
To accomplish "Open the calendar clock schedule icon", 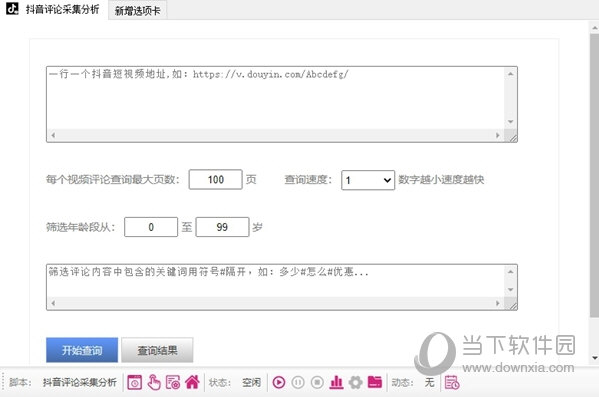I will click(x=452, y=382).
